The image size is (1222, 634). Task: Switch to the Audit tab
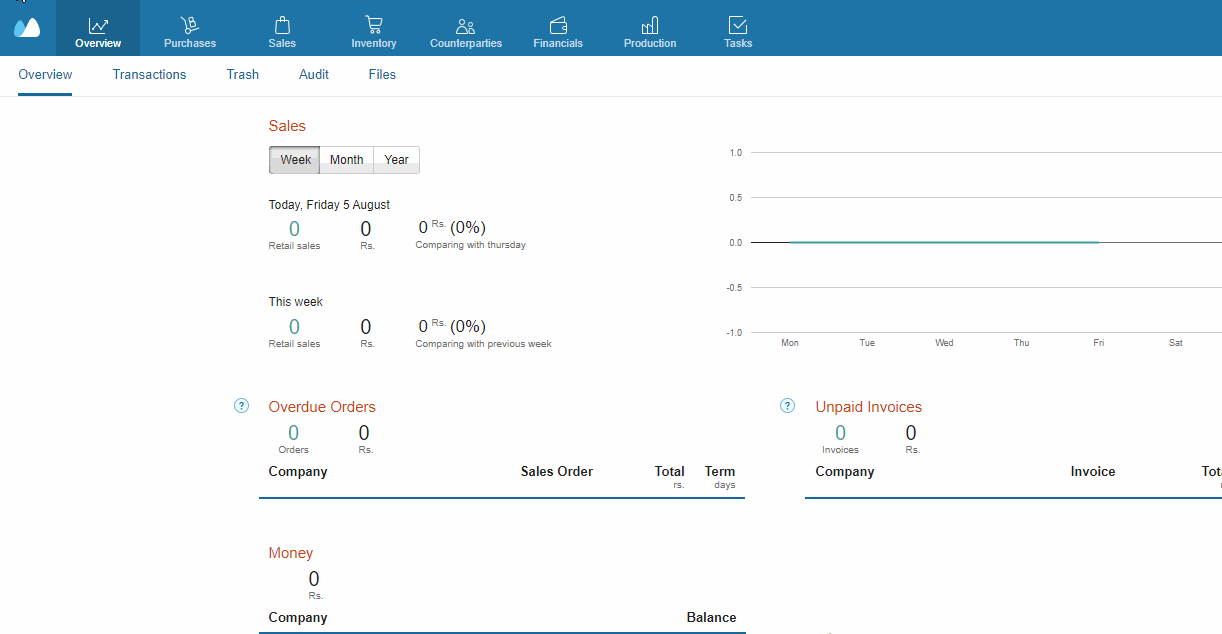click(x=314, y=75)
